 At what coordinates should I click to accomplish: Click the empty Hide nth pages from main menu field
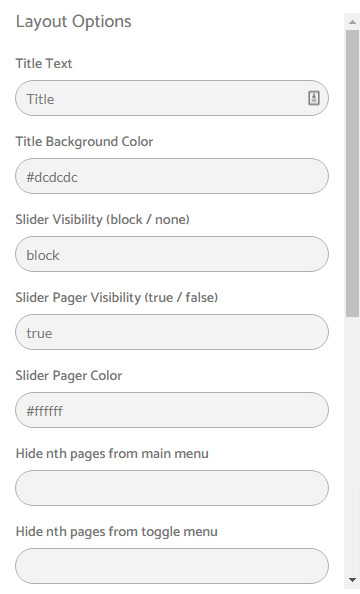click(x=172, y=488)
